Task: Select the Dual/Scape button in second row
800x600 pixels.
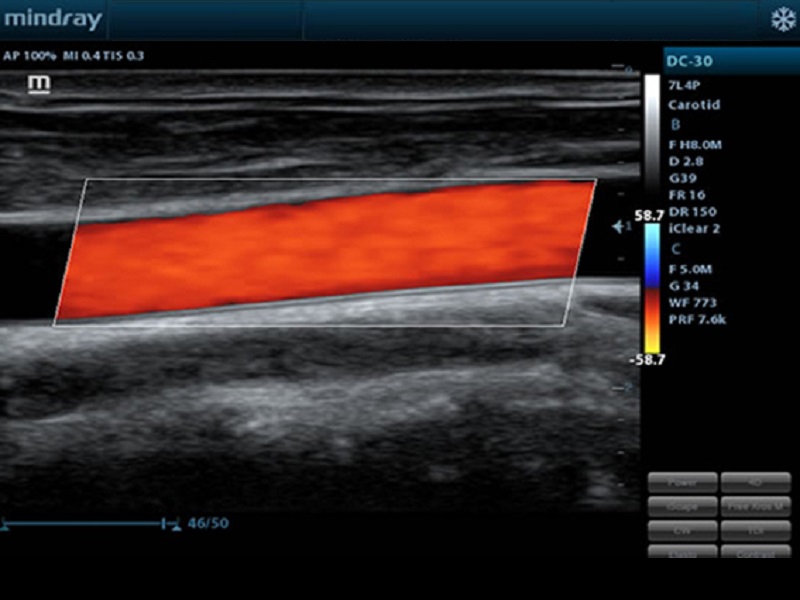Action: 683,506
